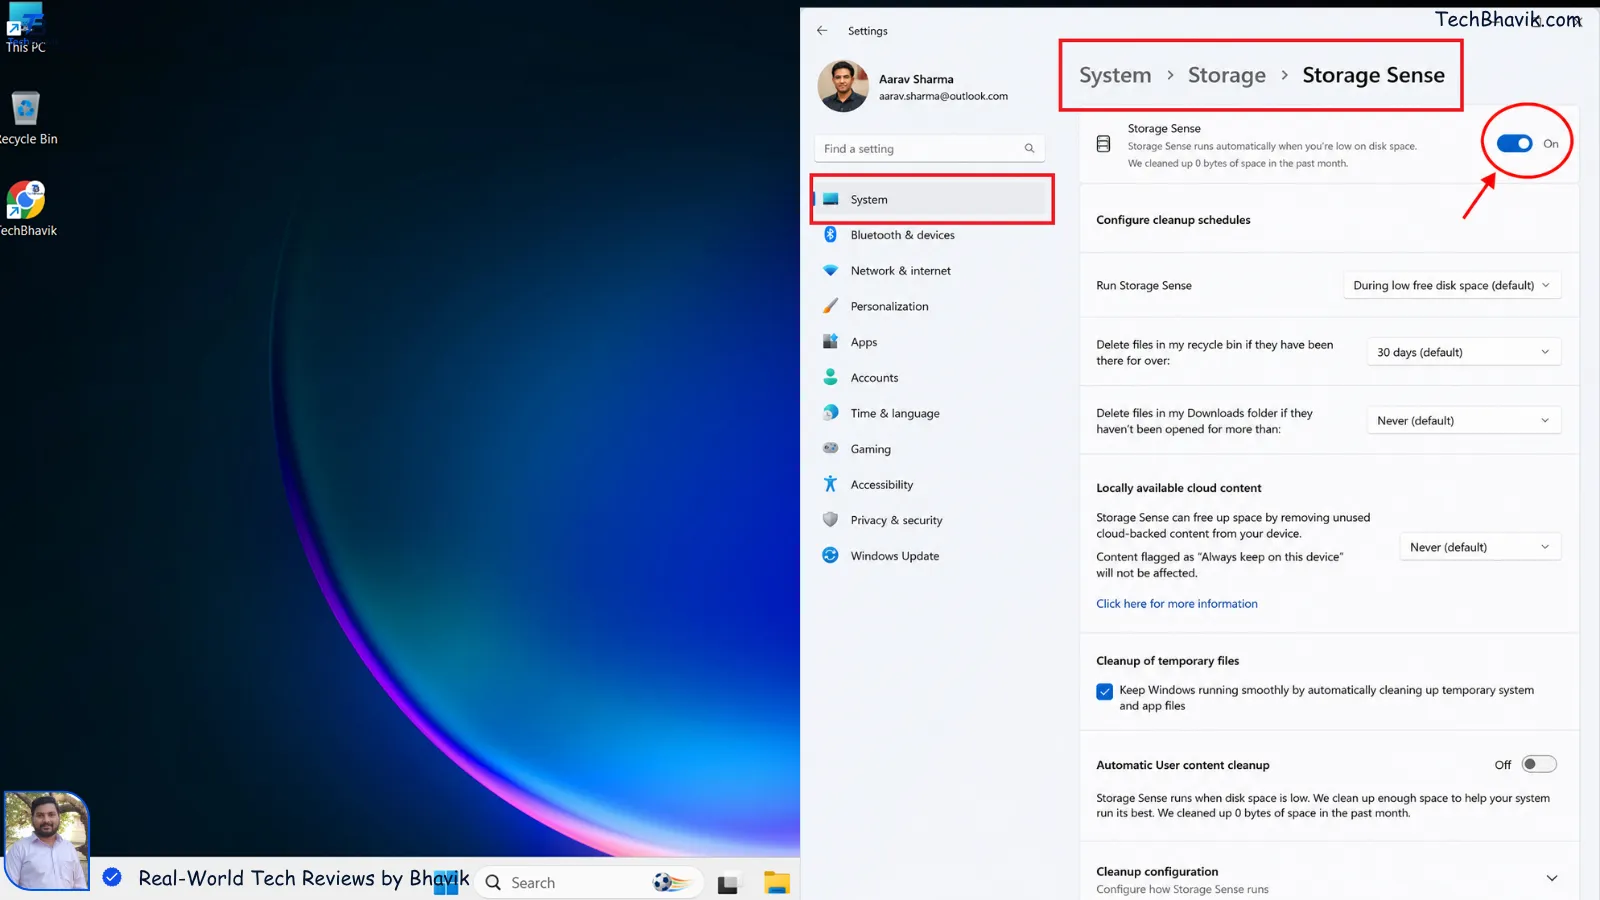This screenshot has width=1600, height=900.
Task: Open Run Storage Sense frequency dropdown
Action: (1451, 285)
